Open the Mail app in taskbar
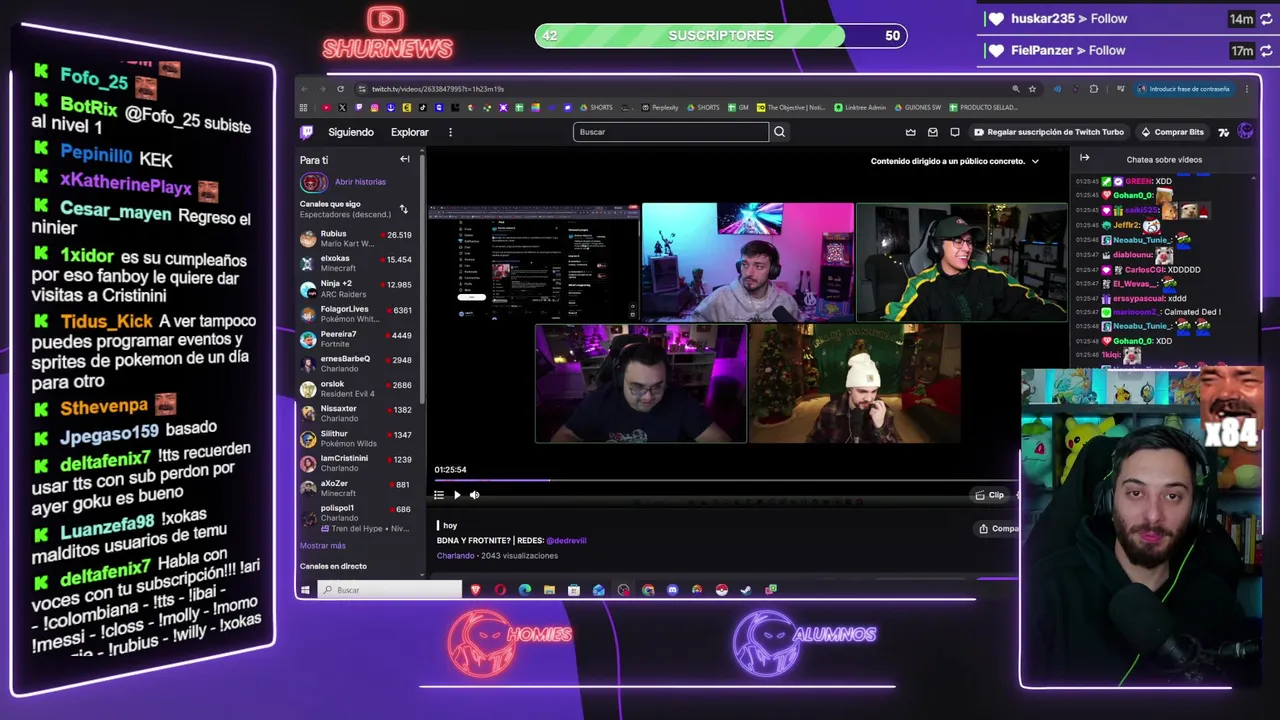Image resolution: width=1280 pixels, height=720 pixels. tap(598, 590)
